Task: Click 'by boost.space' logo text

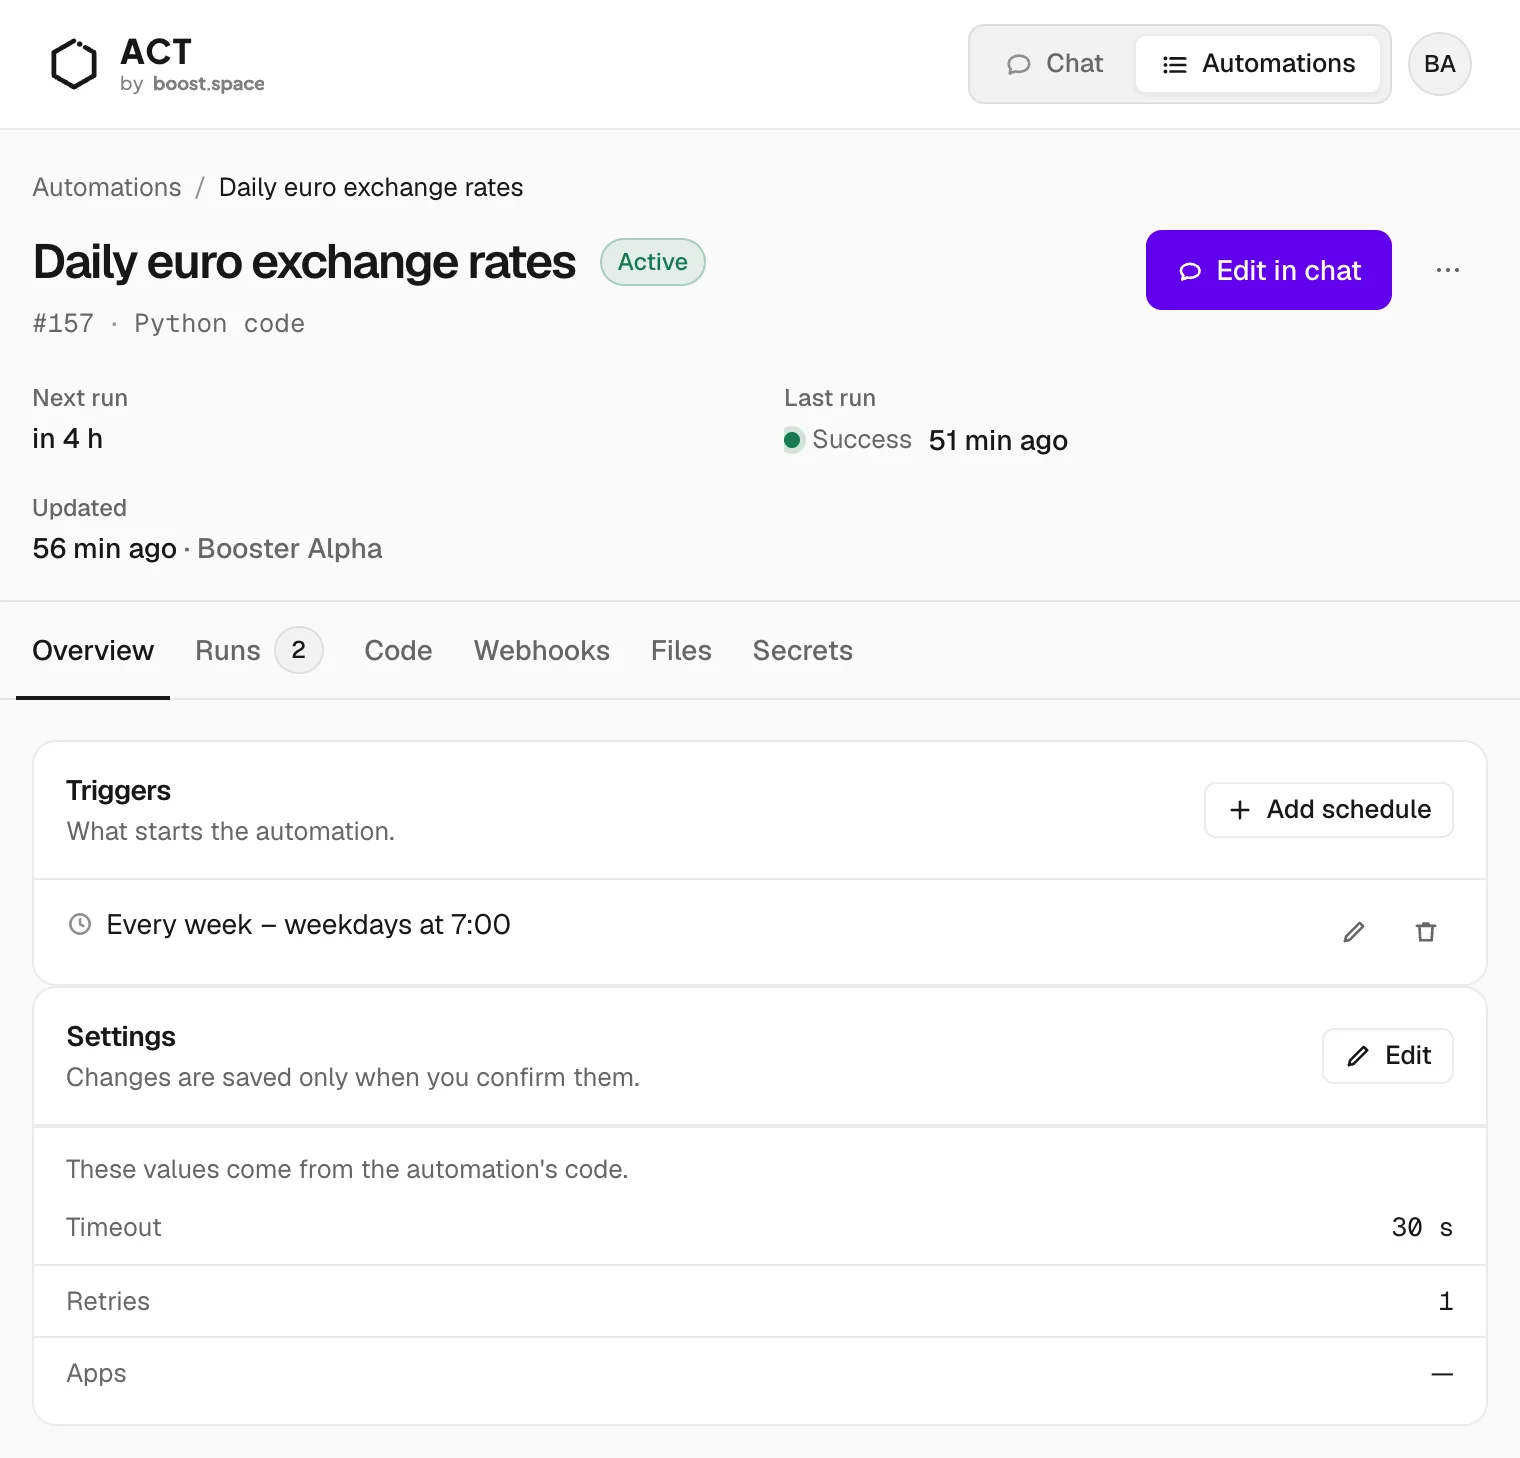Action: (192, 84)
